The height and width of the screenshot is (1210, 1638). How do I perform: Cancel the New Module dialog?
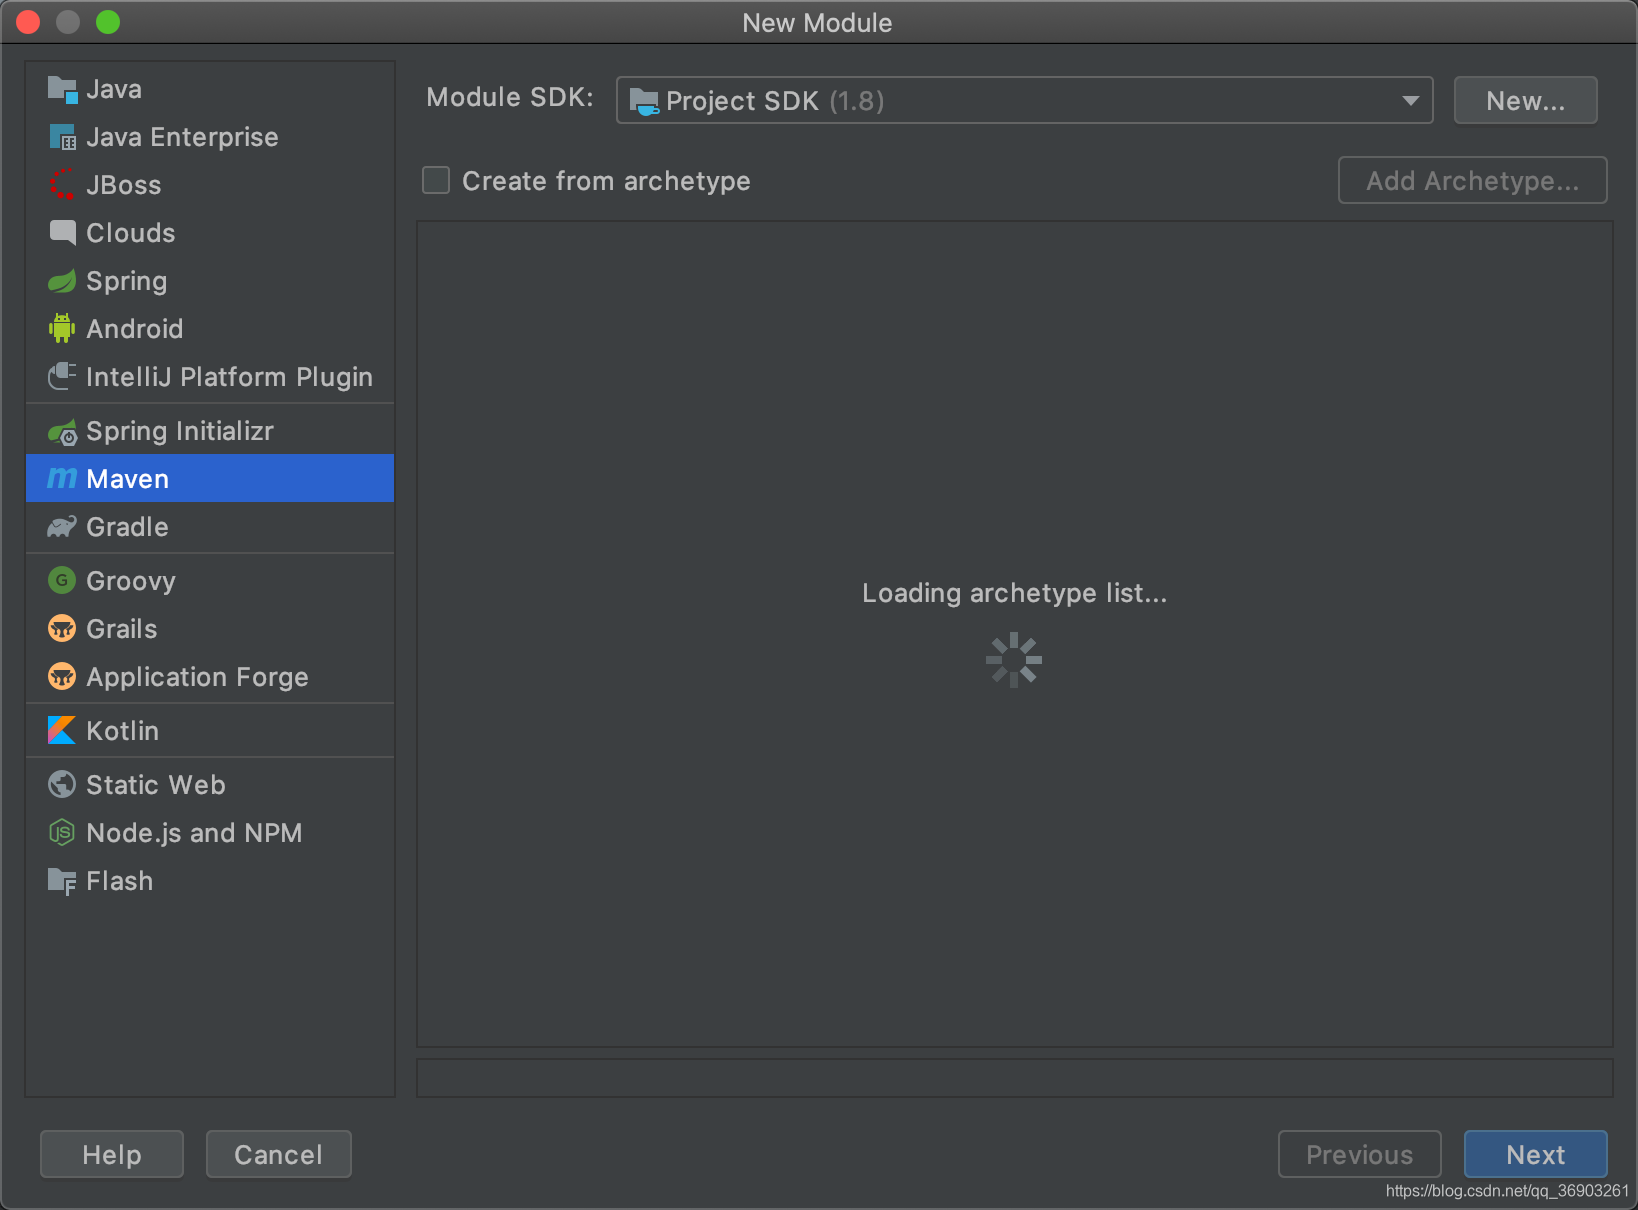[x=278, y=1154]
